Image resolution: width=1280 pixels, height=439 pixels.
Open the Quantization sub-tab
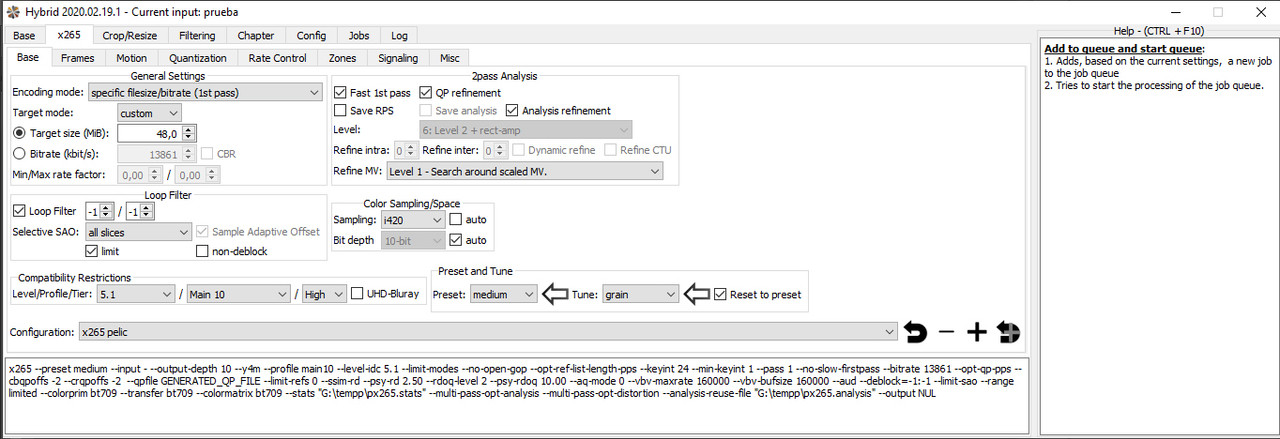coord(198,58)
